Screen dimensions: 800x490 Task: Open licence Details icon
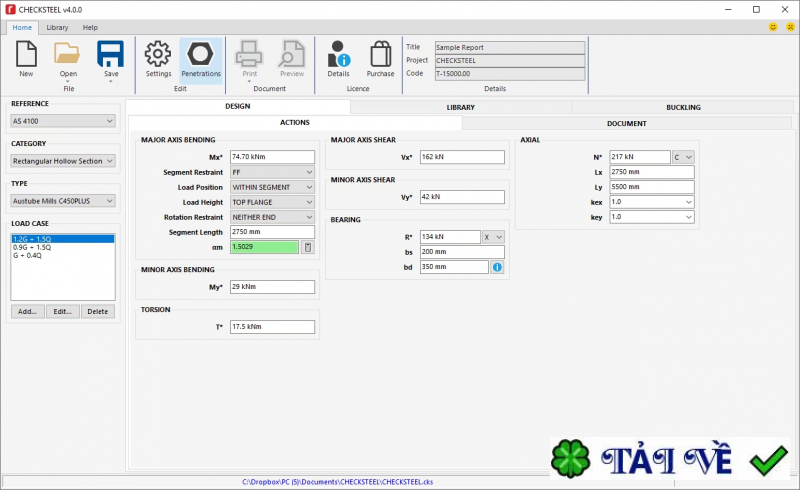pos(338,54)
